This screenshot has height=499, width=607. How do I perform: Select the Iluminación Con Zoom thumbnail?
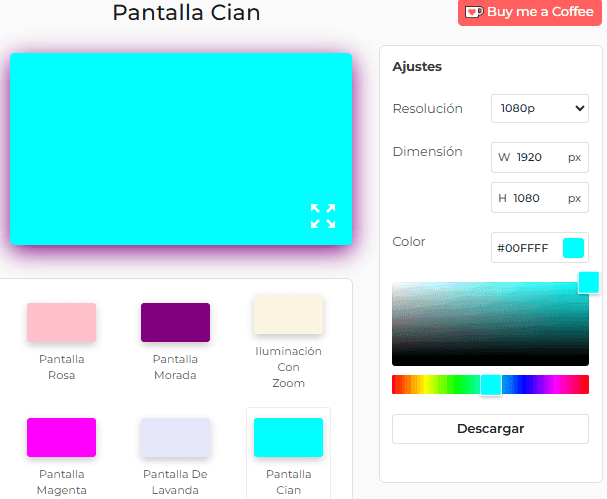point(288,314)
